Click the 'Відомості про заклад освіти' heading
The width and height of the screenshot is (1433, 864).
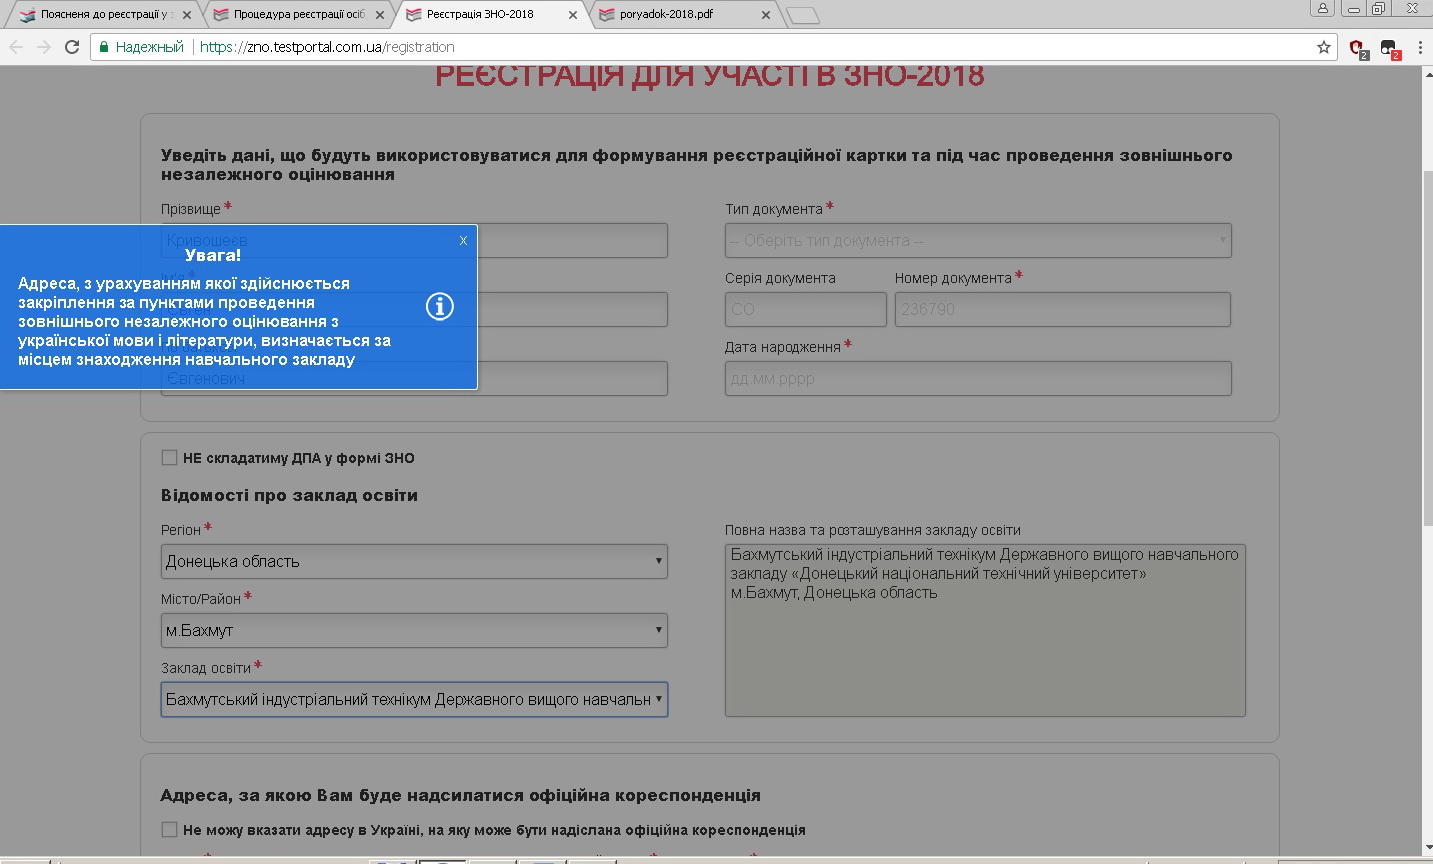(x=289, y=495)
